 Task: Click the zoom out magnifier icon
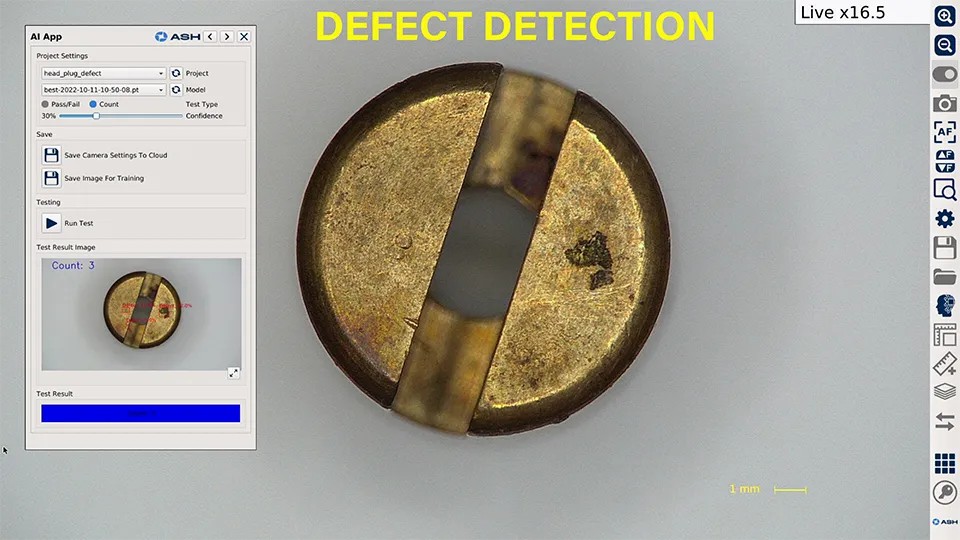click(x=944, y=45)
